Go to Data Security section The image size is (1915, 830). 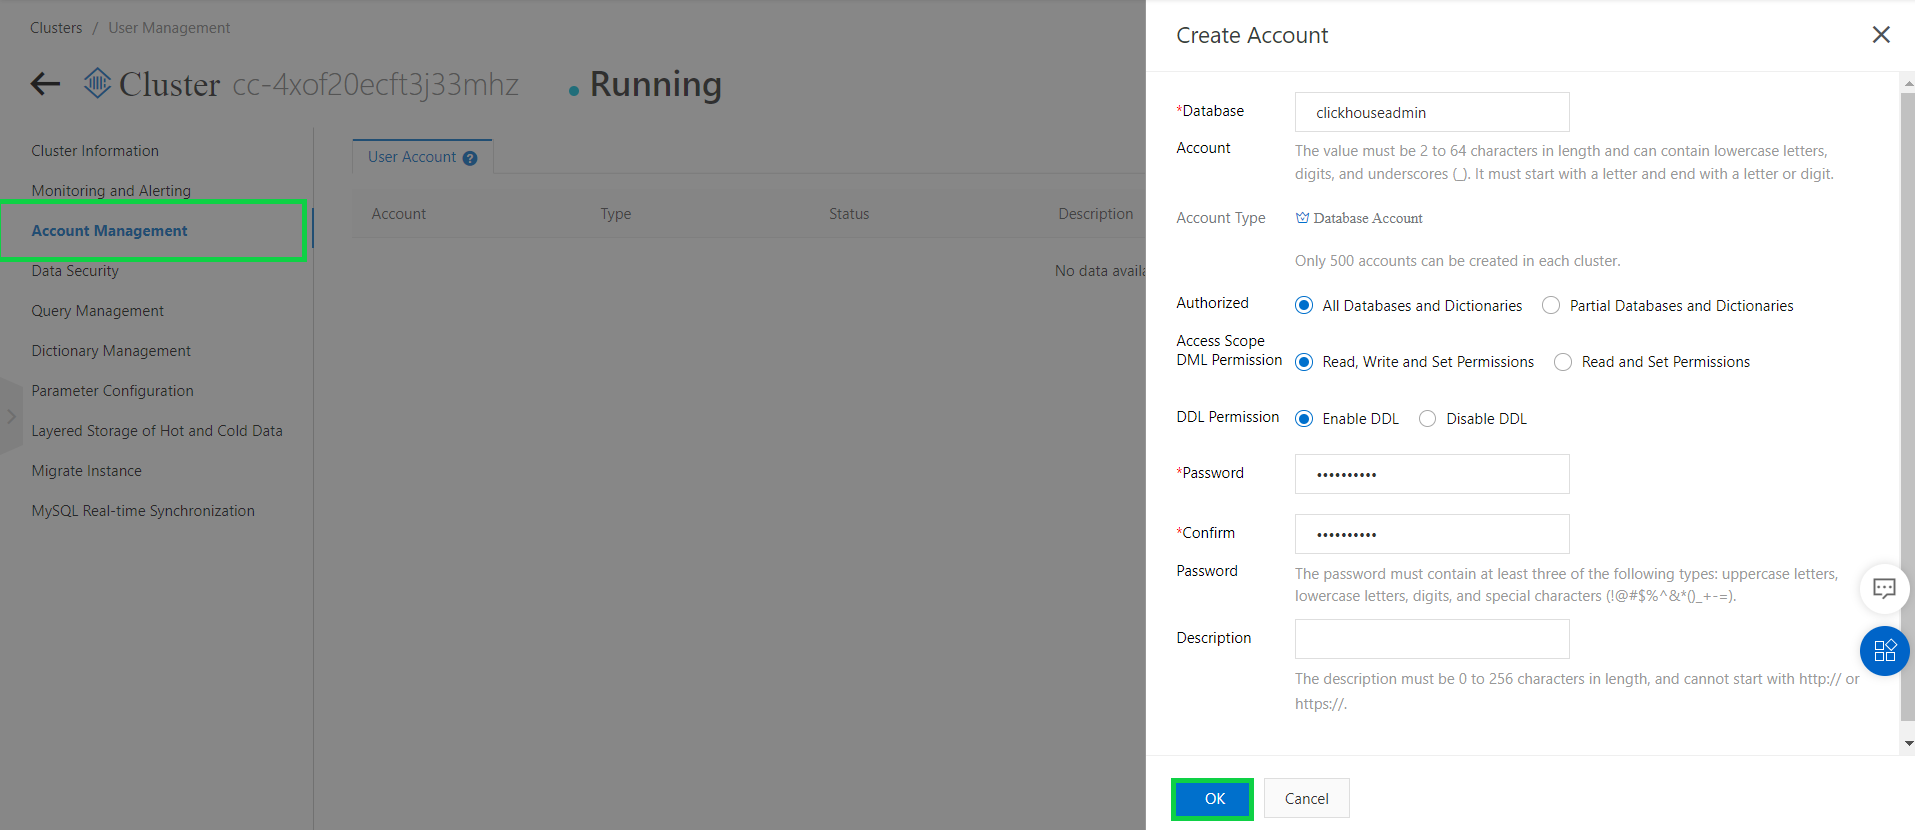pyautogui.click(x=75, y=271)
